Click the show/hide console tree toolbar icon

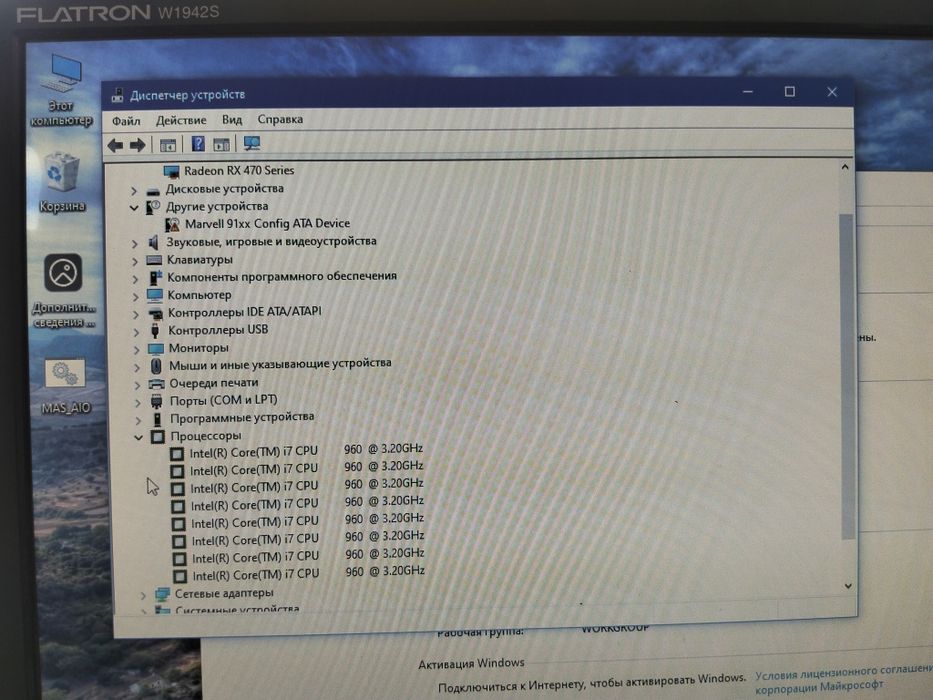click(x=168, y=145)
